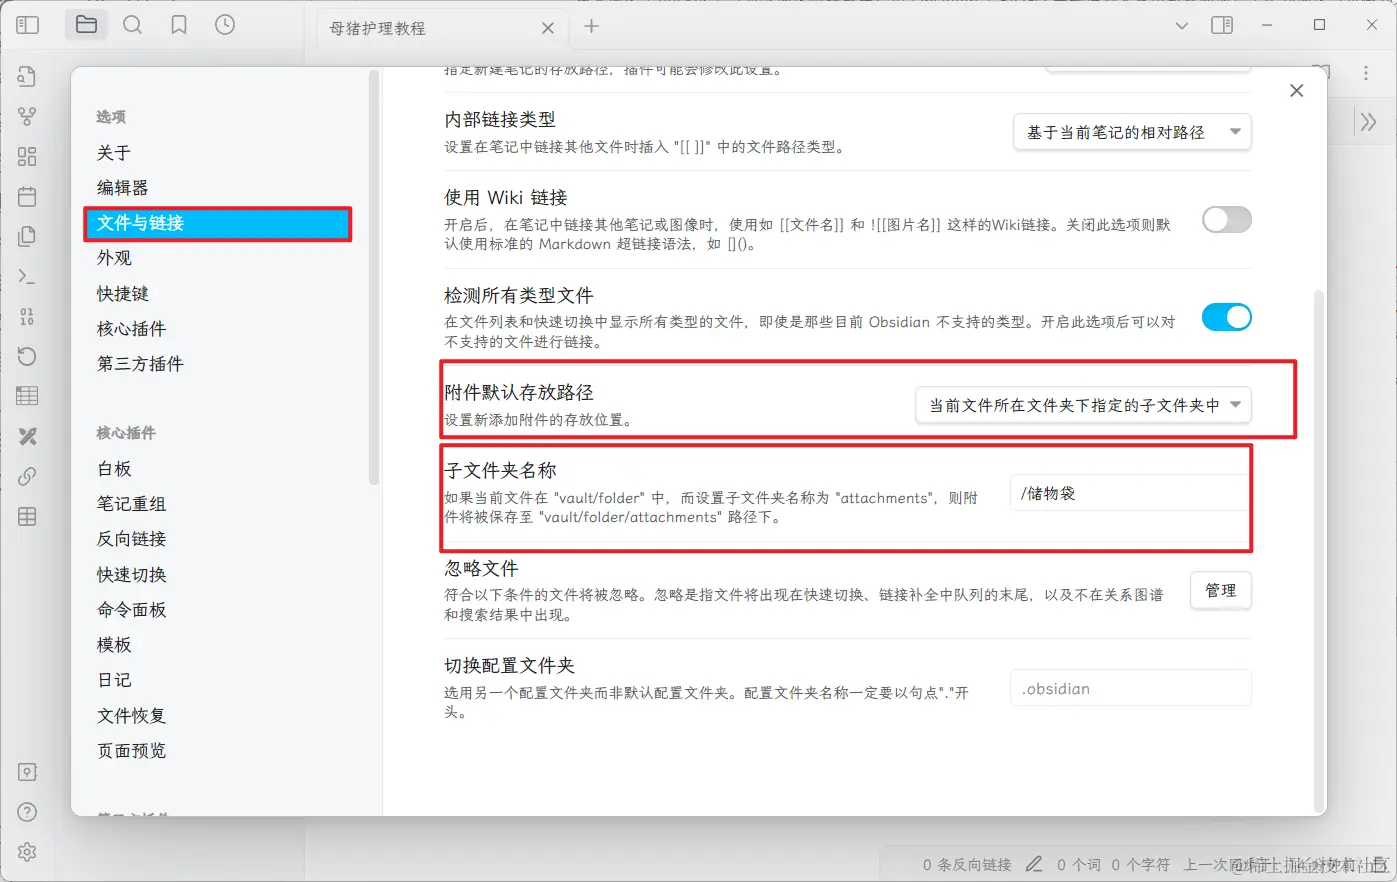Click settings sidebar scrollbar thumb
Image resolution: width=1397 pixels, height=882 pixels.
point(374,277)
